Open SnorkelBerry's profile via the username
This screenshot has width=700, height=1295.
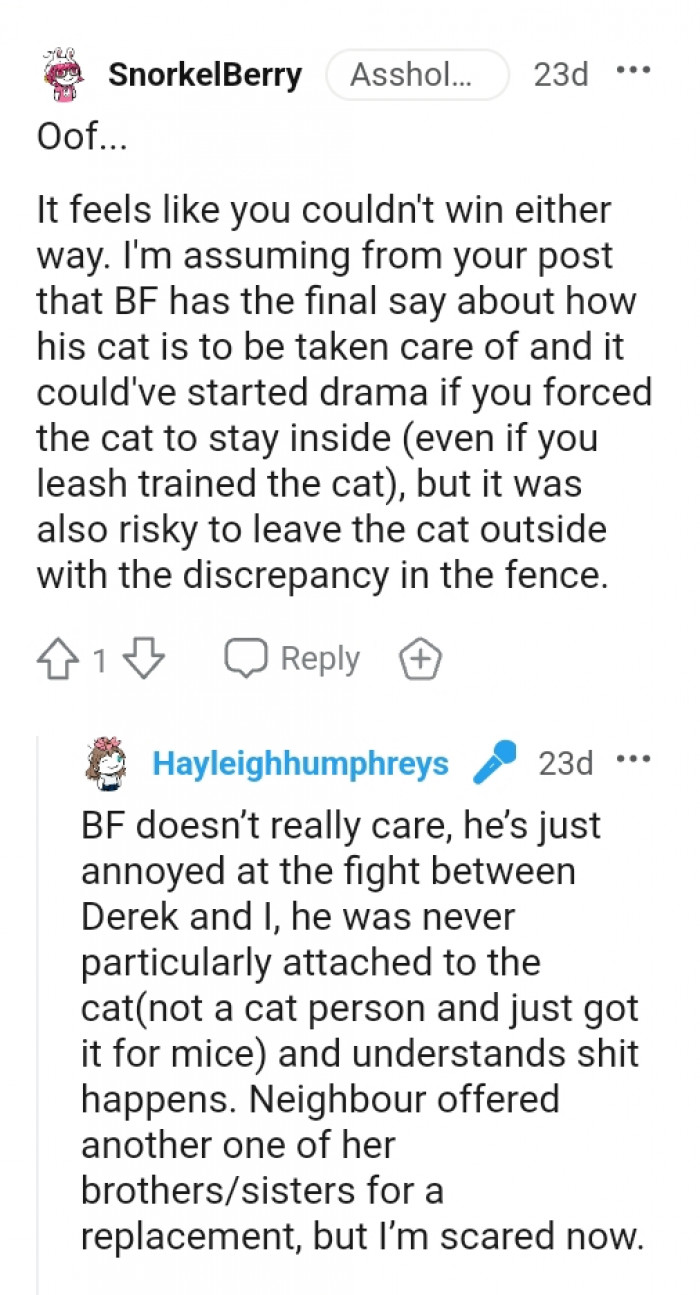point(204,73)
